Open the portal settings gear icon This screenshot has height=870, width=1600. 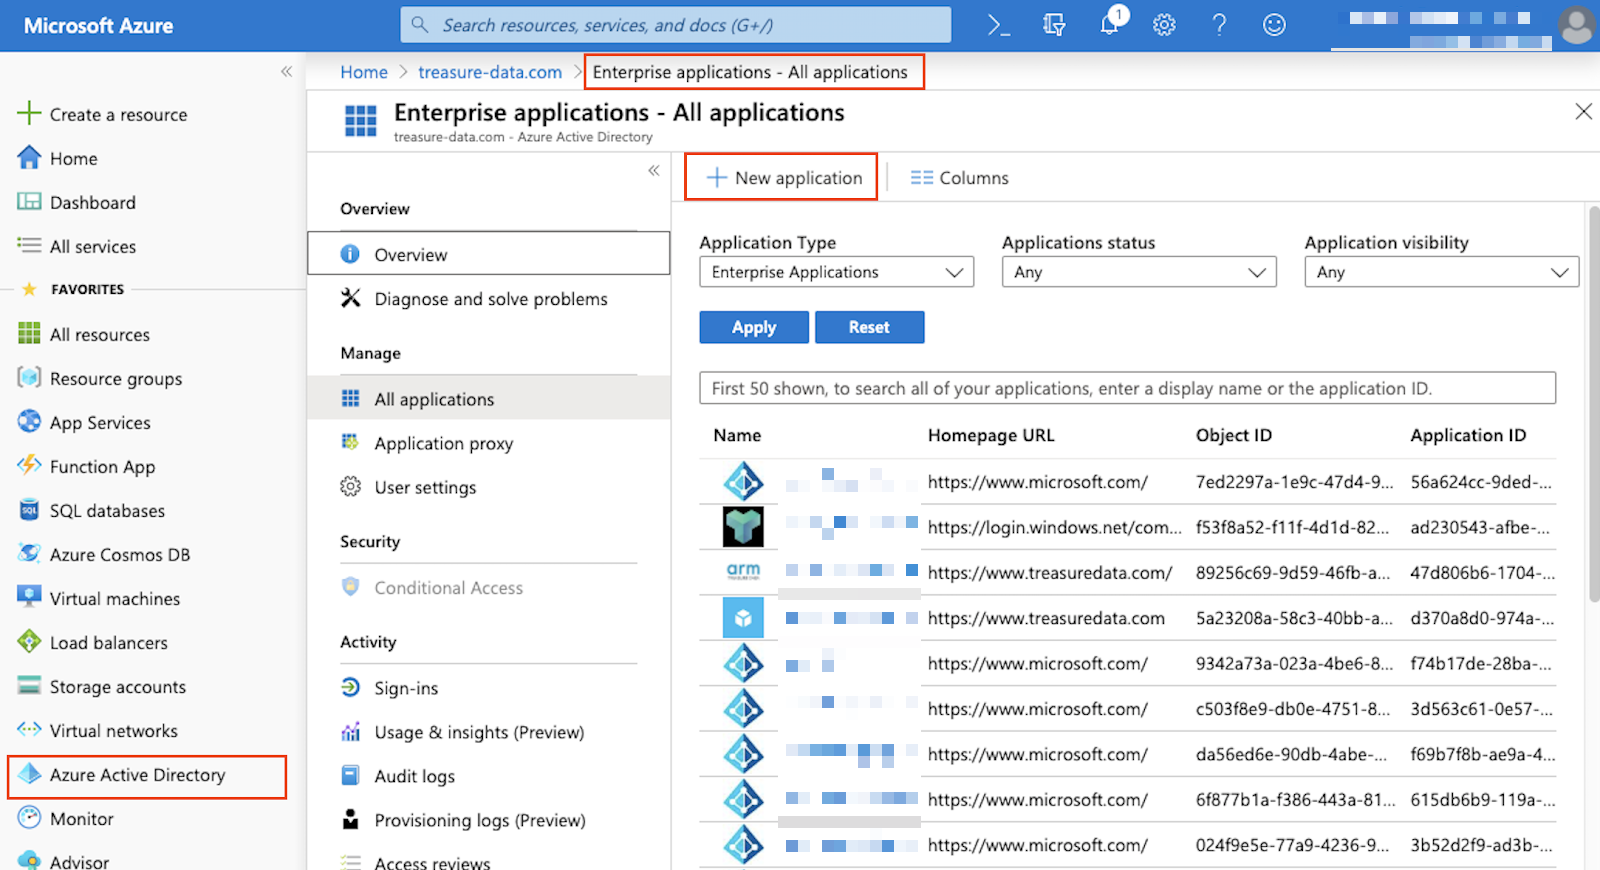point(1164,25)
